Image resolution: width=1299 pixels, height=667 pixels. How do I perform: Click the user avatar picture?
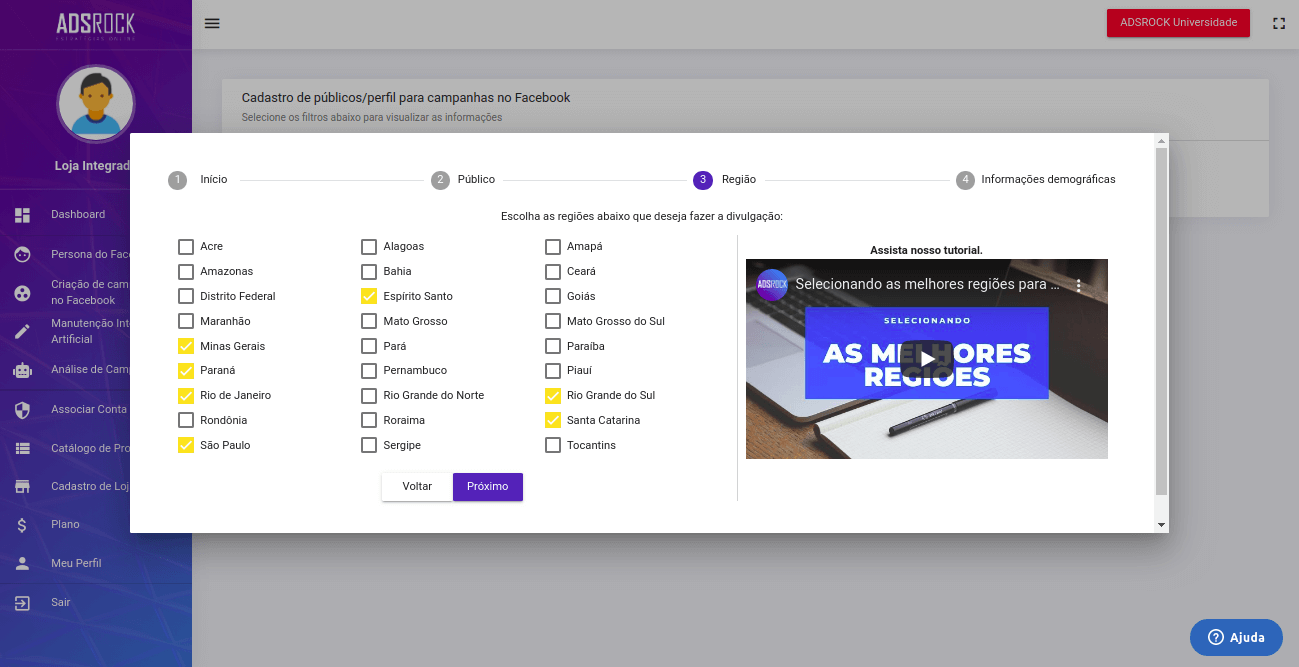click(x=96, y=104)
